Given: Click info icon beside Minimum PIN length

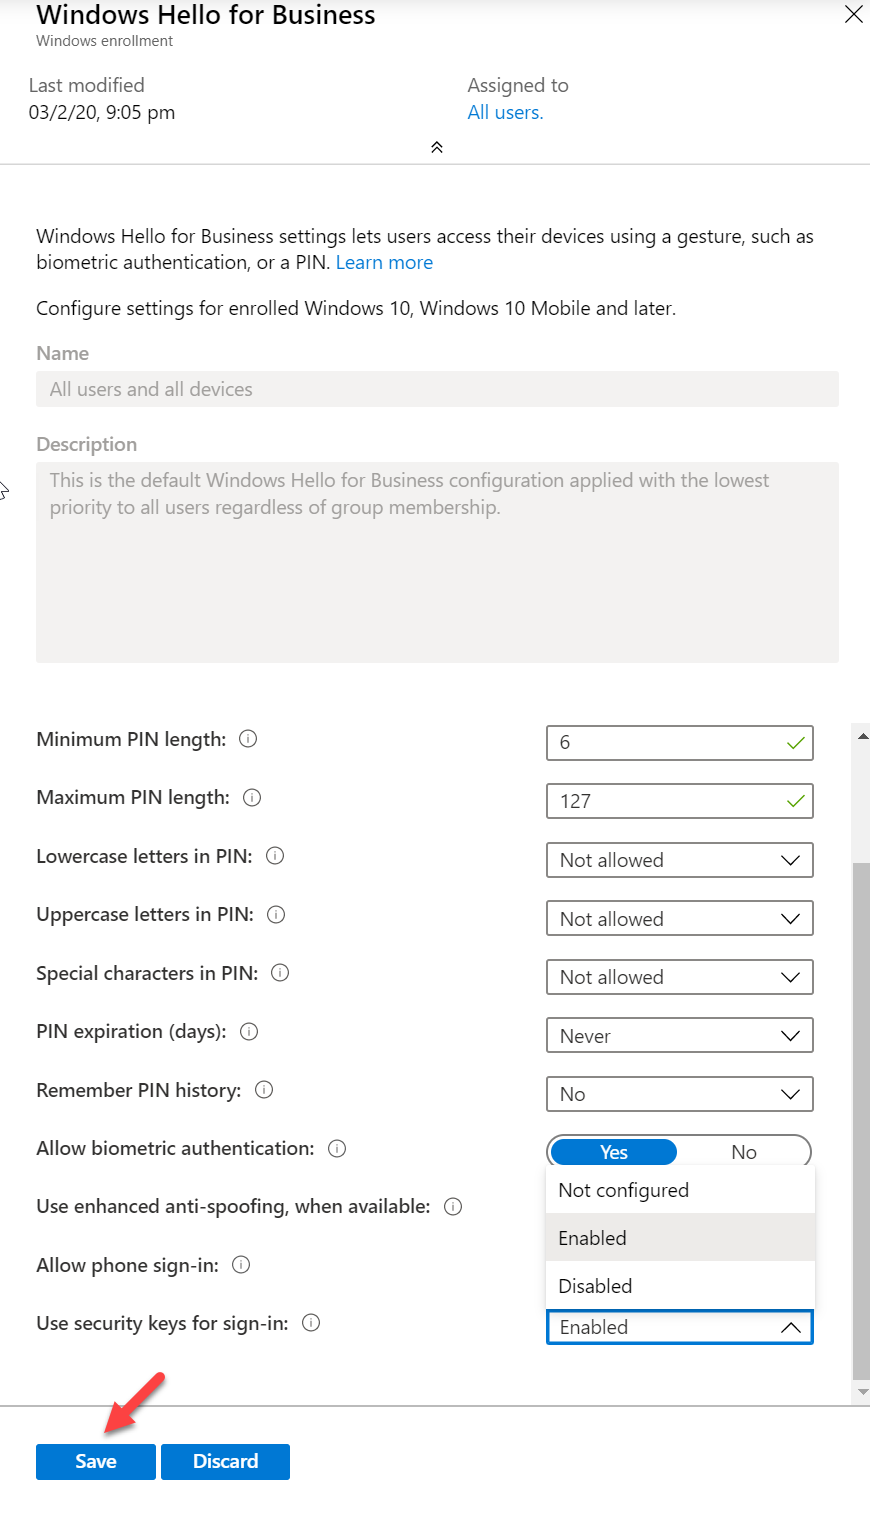Looking at the screenshot, I should (x=248, y=739).
